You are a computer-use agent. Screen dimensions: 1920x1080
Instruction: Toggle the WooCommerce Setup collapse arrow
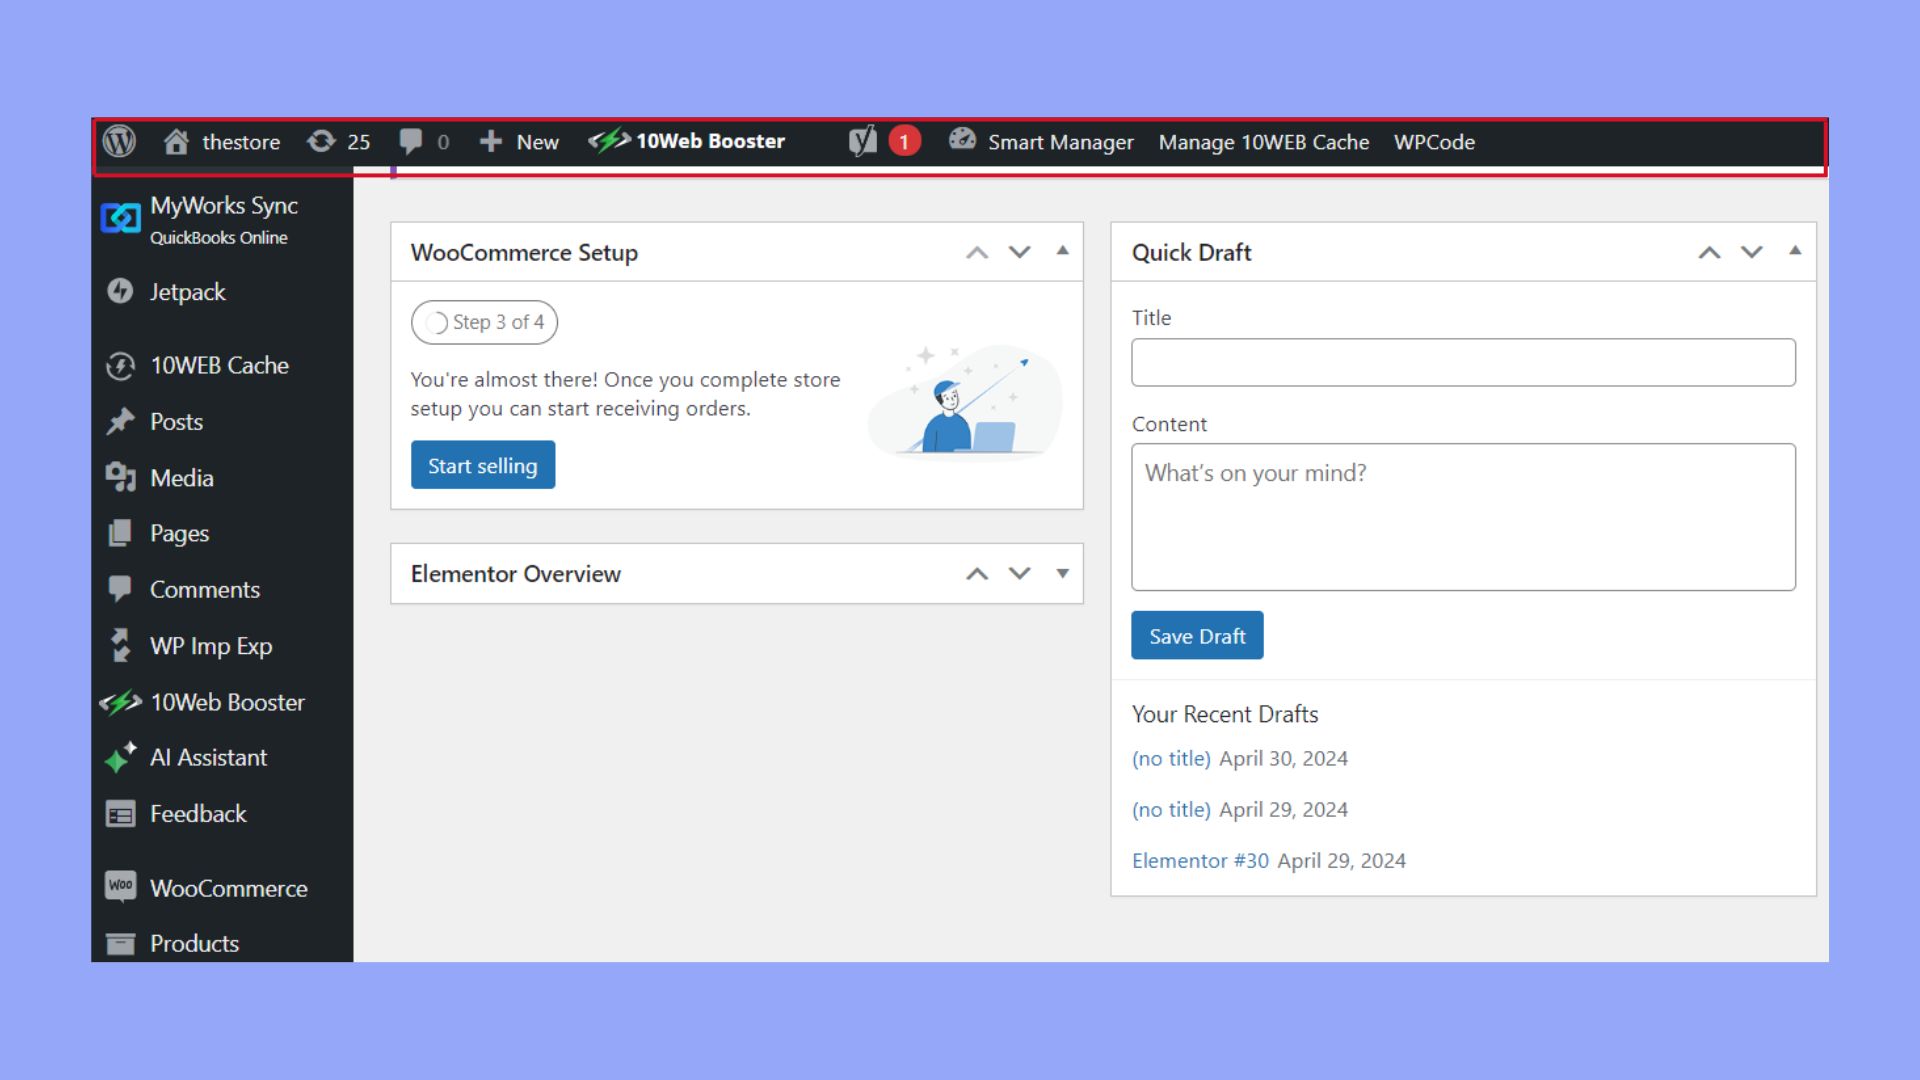(x=1062, y=251)
